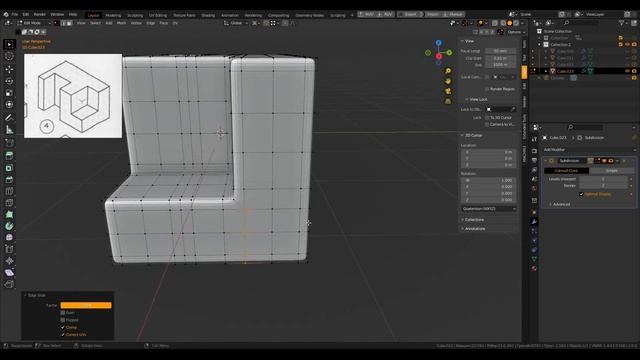
Task: Choose the Rip Region tool
Action: [9, 284]
